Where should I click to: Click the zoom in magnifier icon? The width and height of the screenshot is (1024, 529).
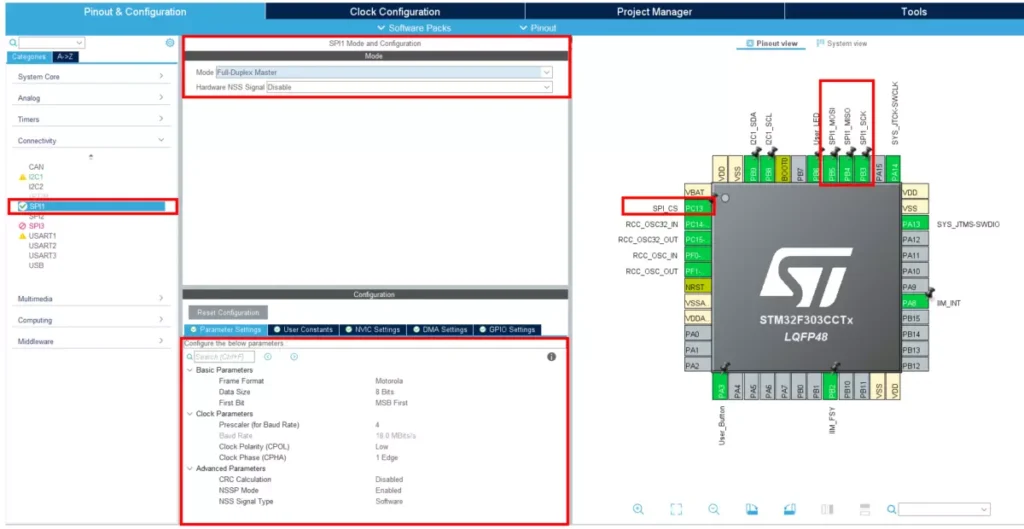pyautogui.click(x=638, y=509)
